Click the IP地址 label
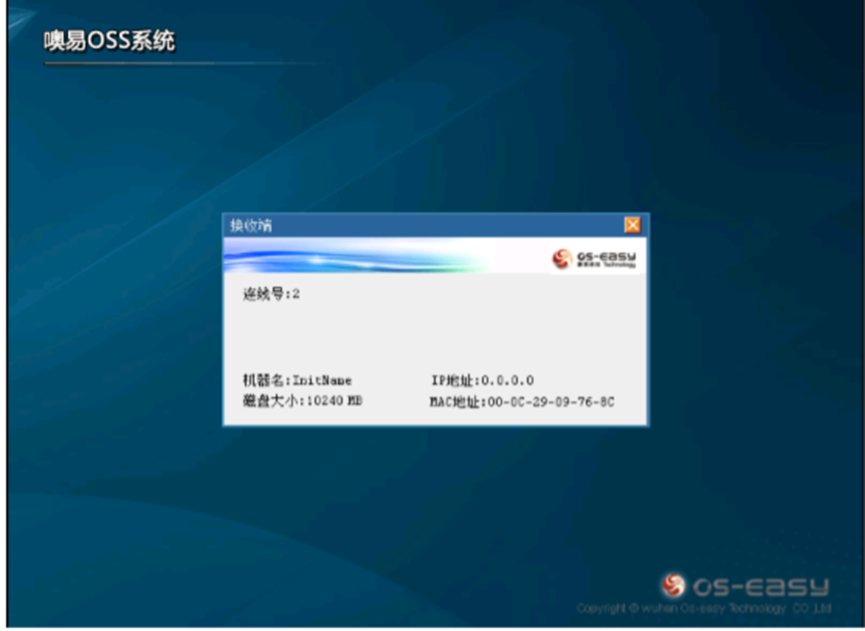 454,381
